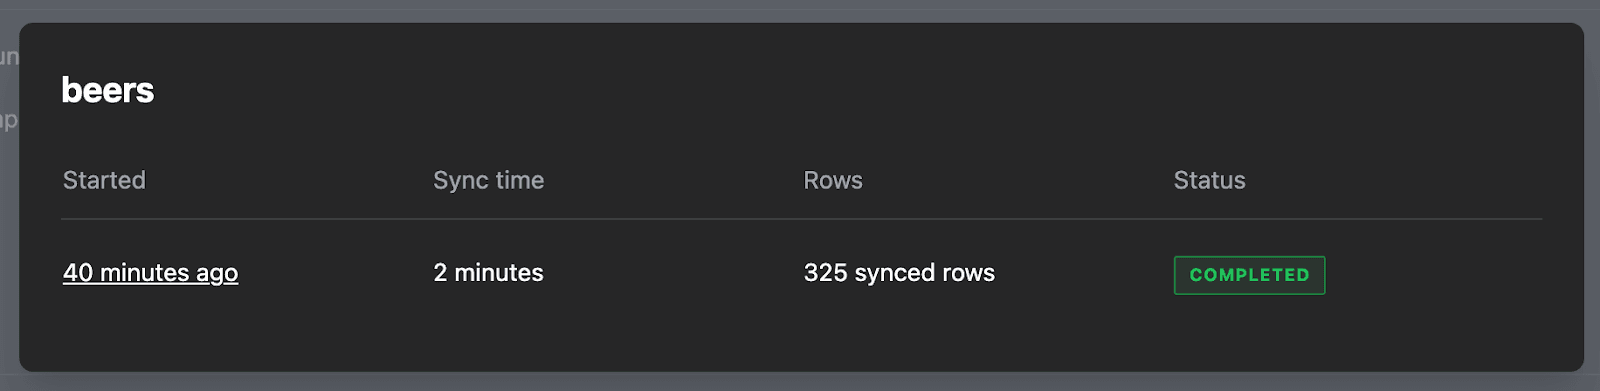Image resolution: width=1600 pixels, height=391 pixels.
Task: Select the beers sync run row
Action: (801, 274)
